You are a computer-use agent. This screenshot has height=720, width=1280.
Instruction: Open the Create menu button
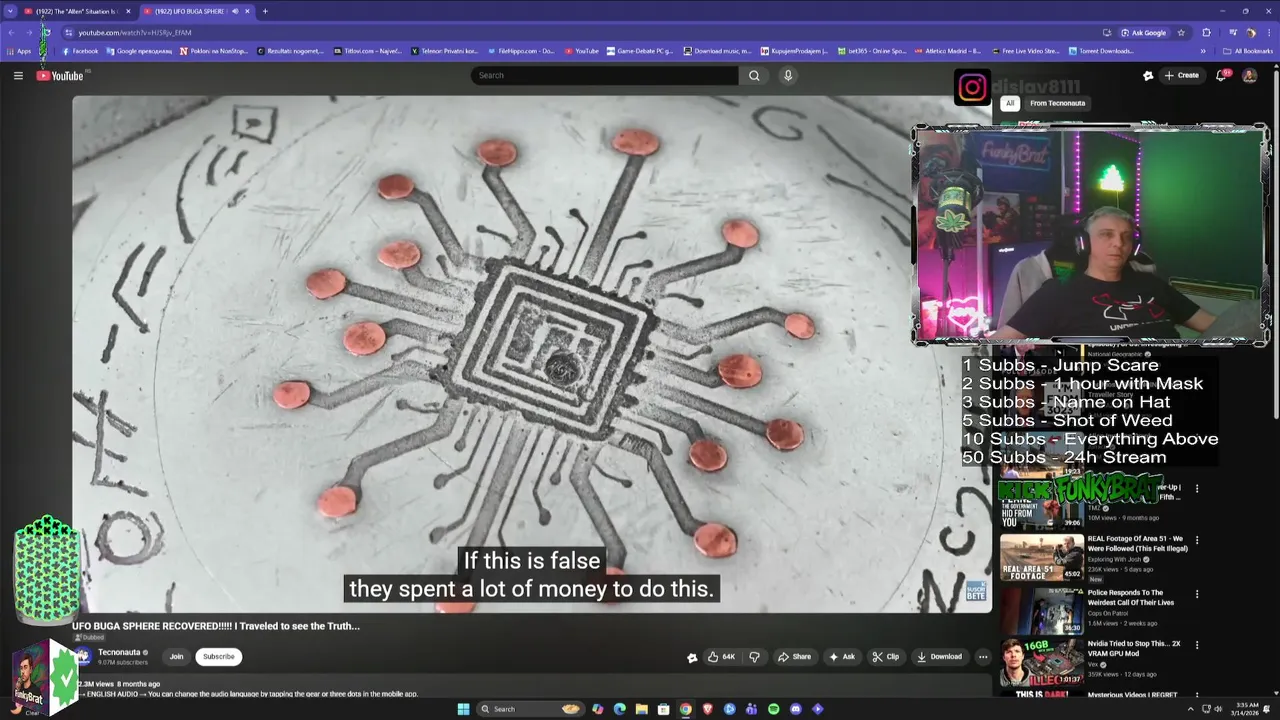pyautogui.click(x=1182, y=75)
